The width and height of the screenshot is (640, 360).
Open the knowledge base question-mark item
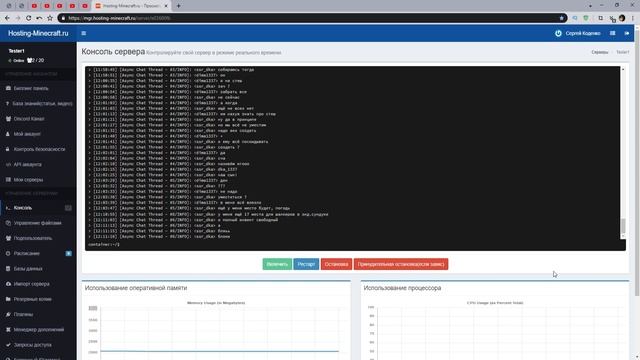coord(38,104)
